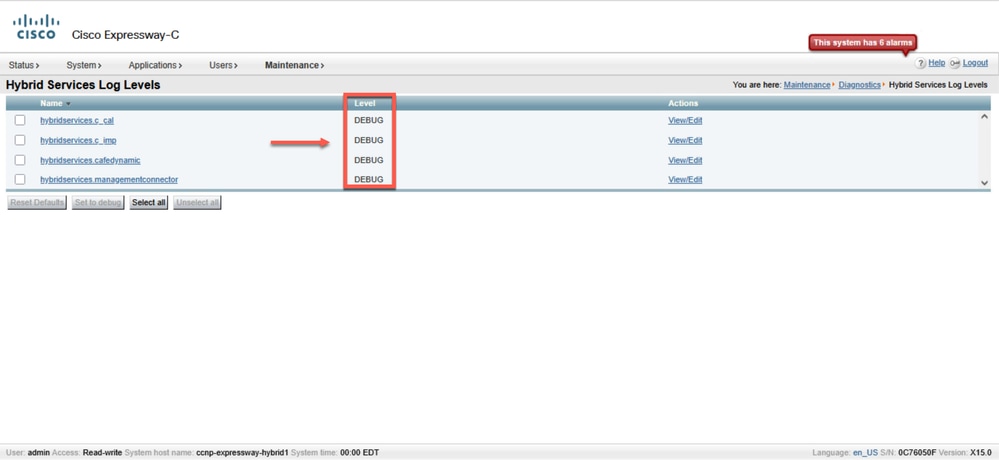Click host name ccnp-expressway-hybrid1 in status bar
999x460 pixels.
242,453
